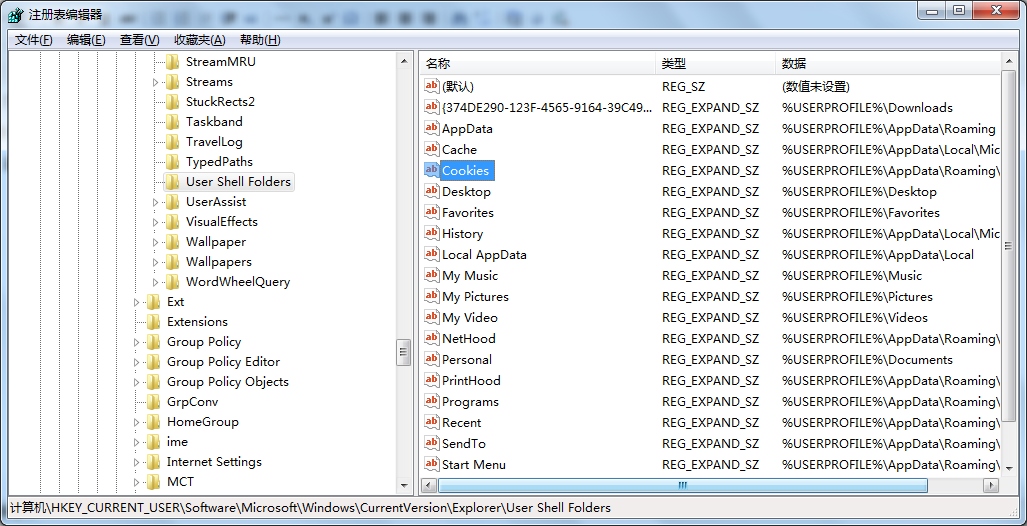Open the 编辑(E) menu

(86, 40)
